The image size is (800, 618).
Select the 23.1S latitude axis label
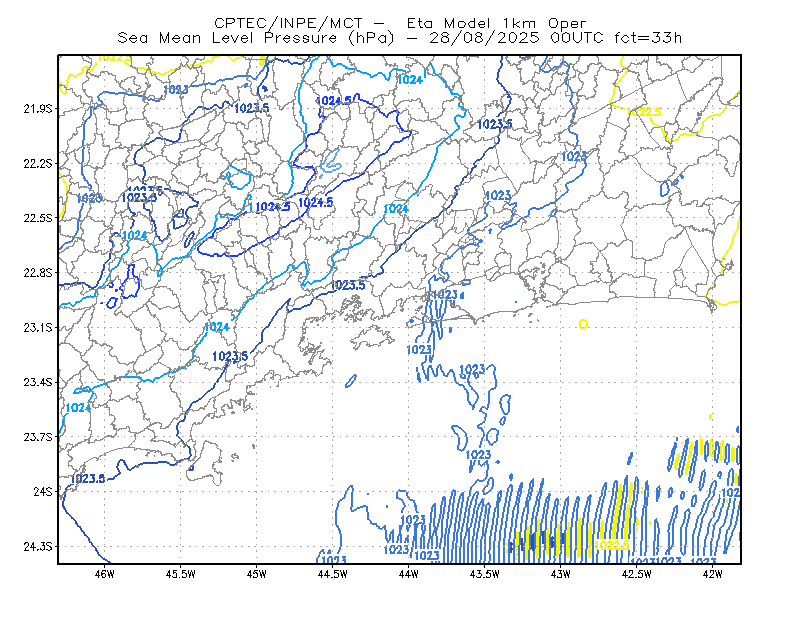point(38,328)
